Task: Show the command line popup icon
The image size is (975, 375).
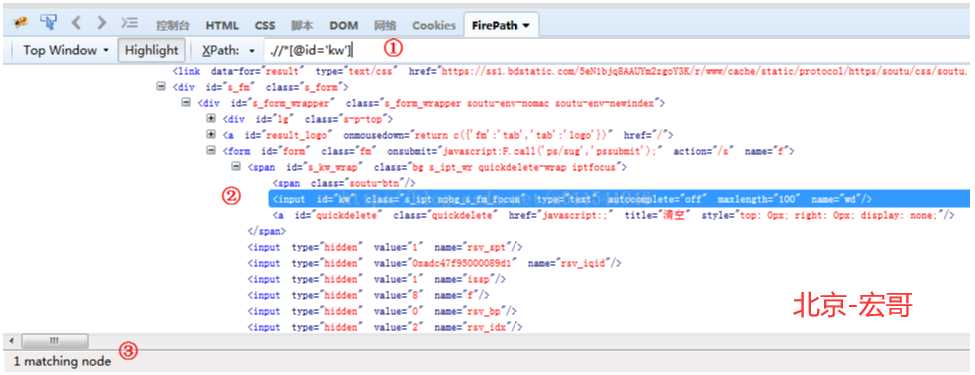Action: pos(129,24)
